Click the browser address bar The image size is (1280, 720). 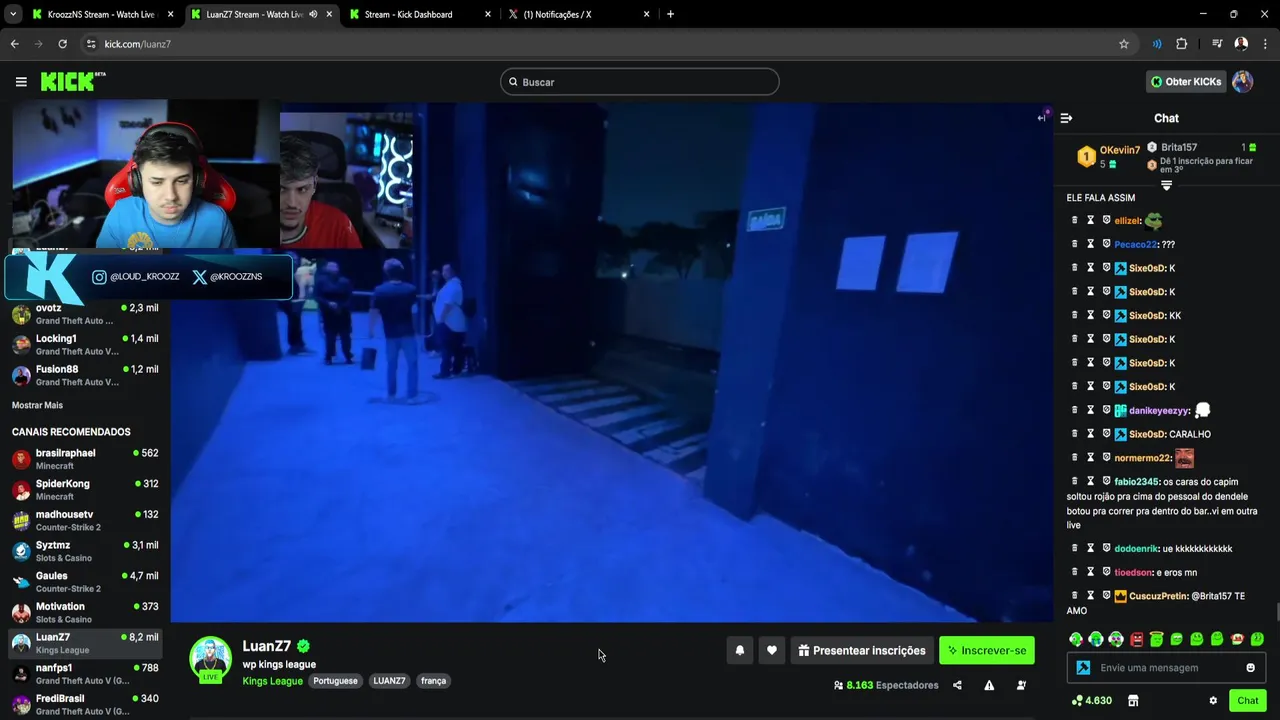coord(600,44)
